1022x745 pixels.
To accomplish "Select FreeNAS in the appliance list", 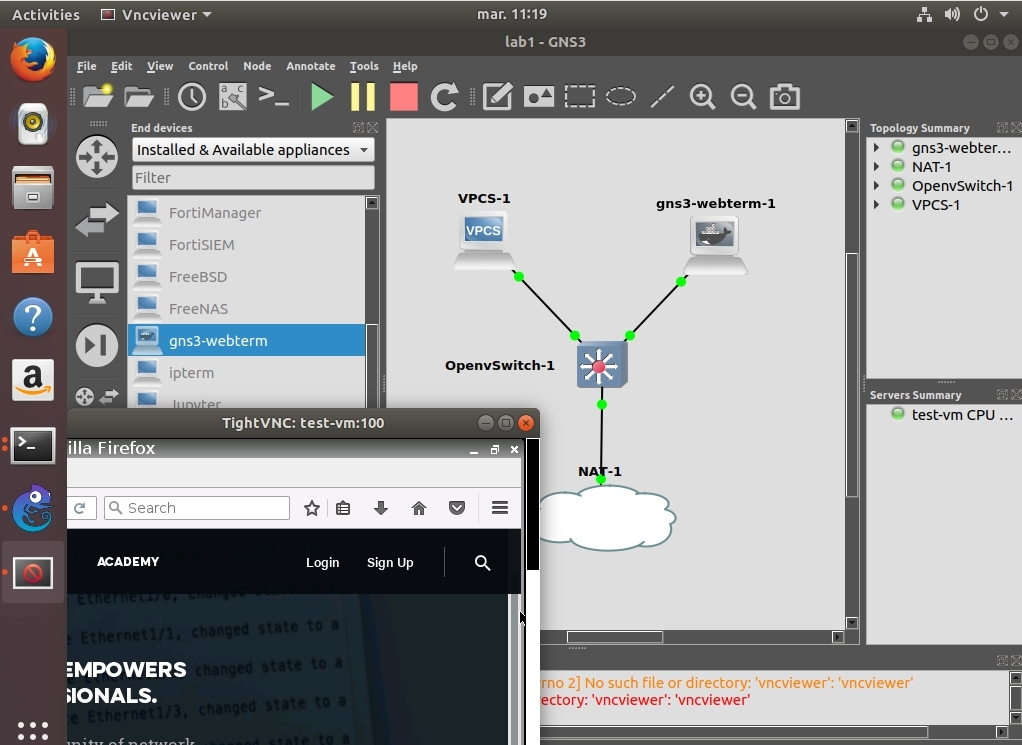I will tap(246, 308).
